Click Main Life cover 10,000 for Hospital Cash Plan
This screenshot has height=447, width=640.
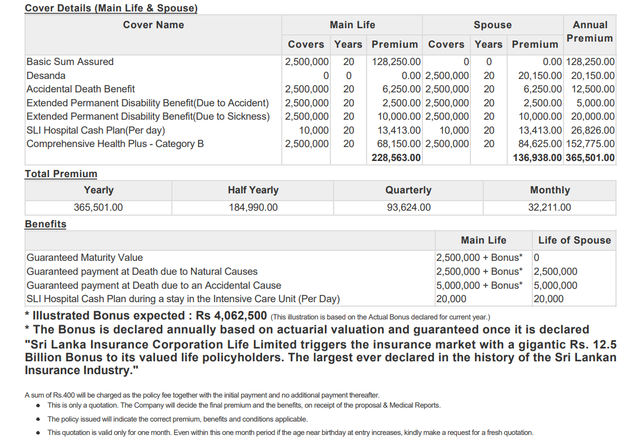click(x=313, y=130)
